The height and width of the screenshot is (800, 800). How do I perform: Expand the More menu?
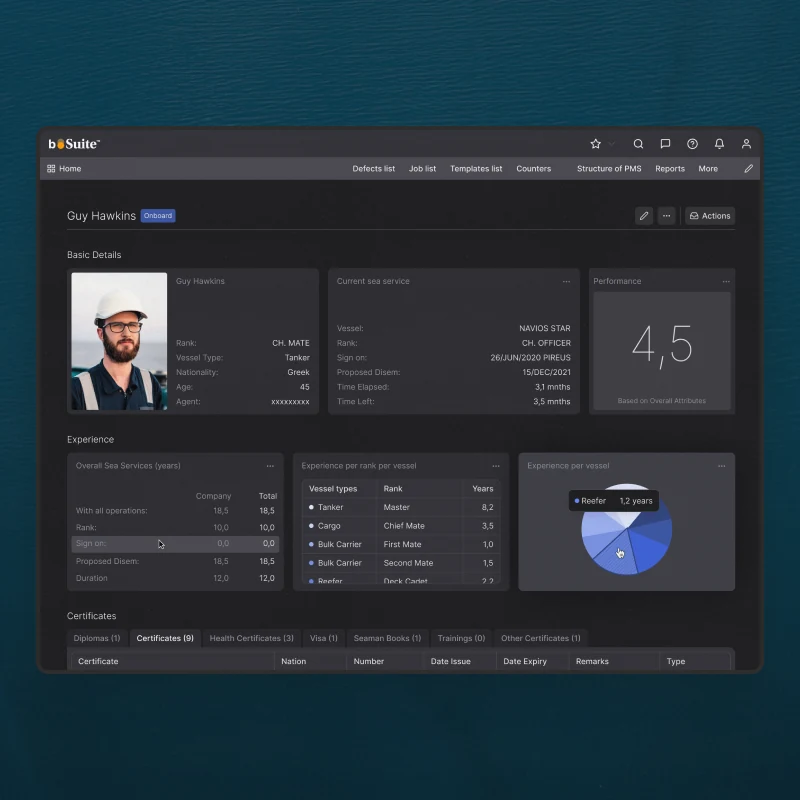pyautogui.click(x=708, y=168)
